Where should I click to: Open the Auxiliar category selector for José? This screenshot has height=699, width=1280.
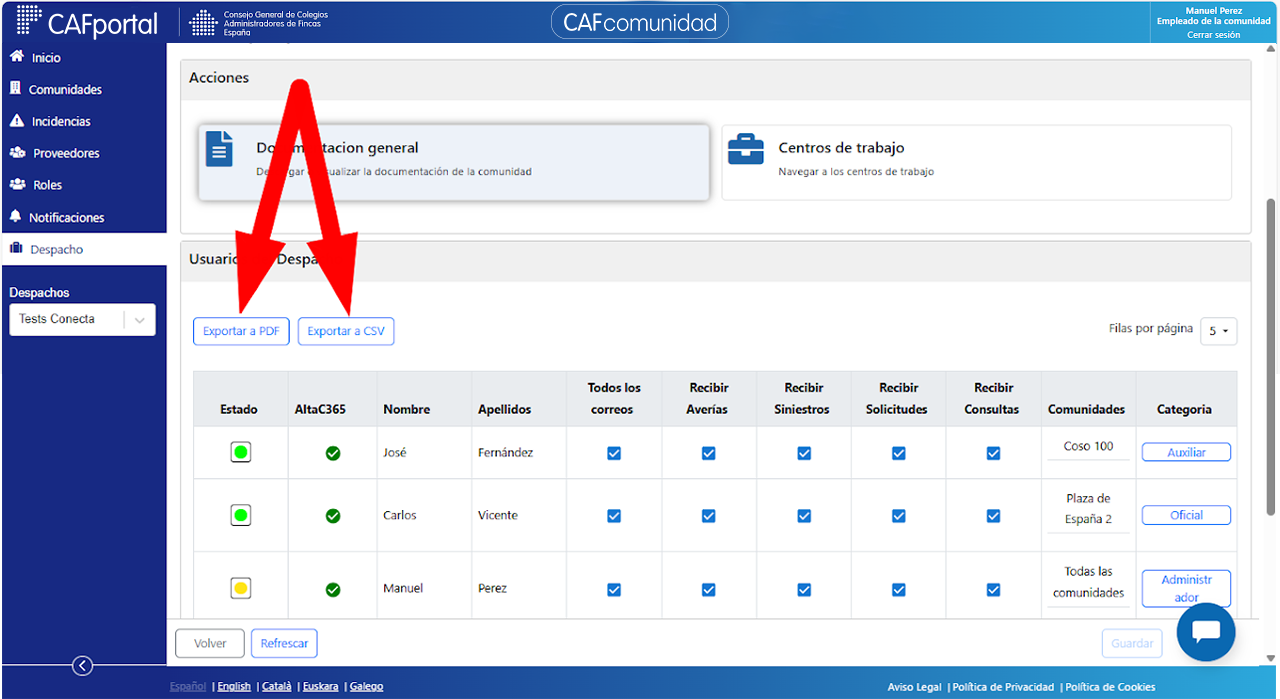pyautogui.click(x=1186, y=453)
